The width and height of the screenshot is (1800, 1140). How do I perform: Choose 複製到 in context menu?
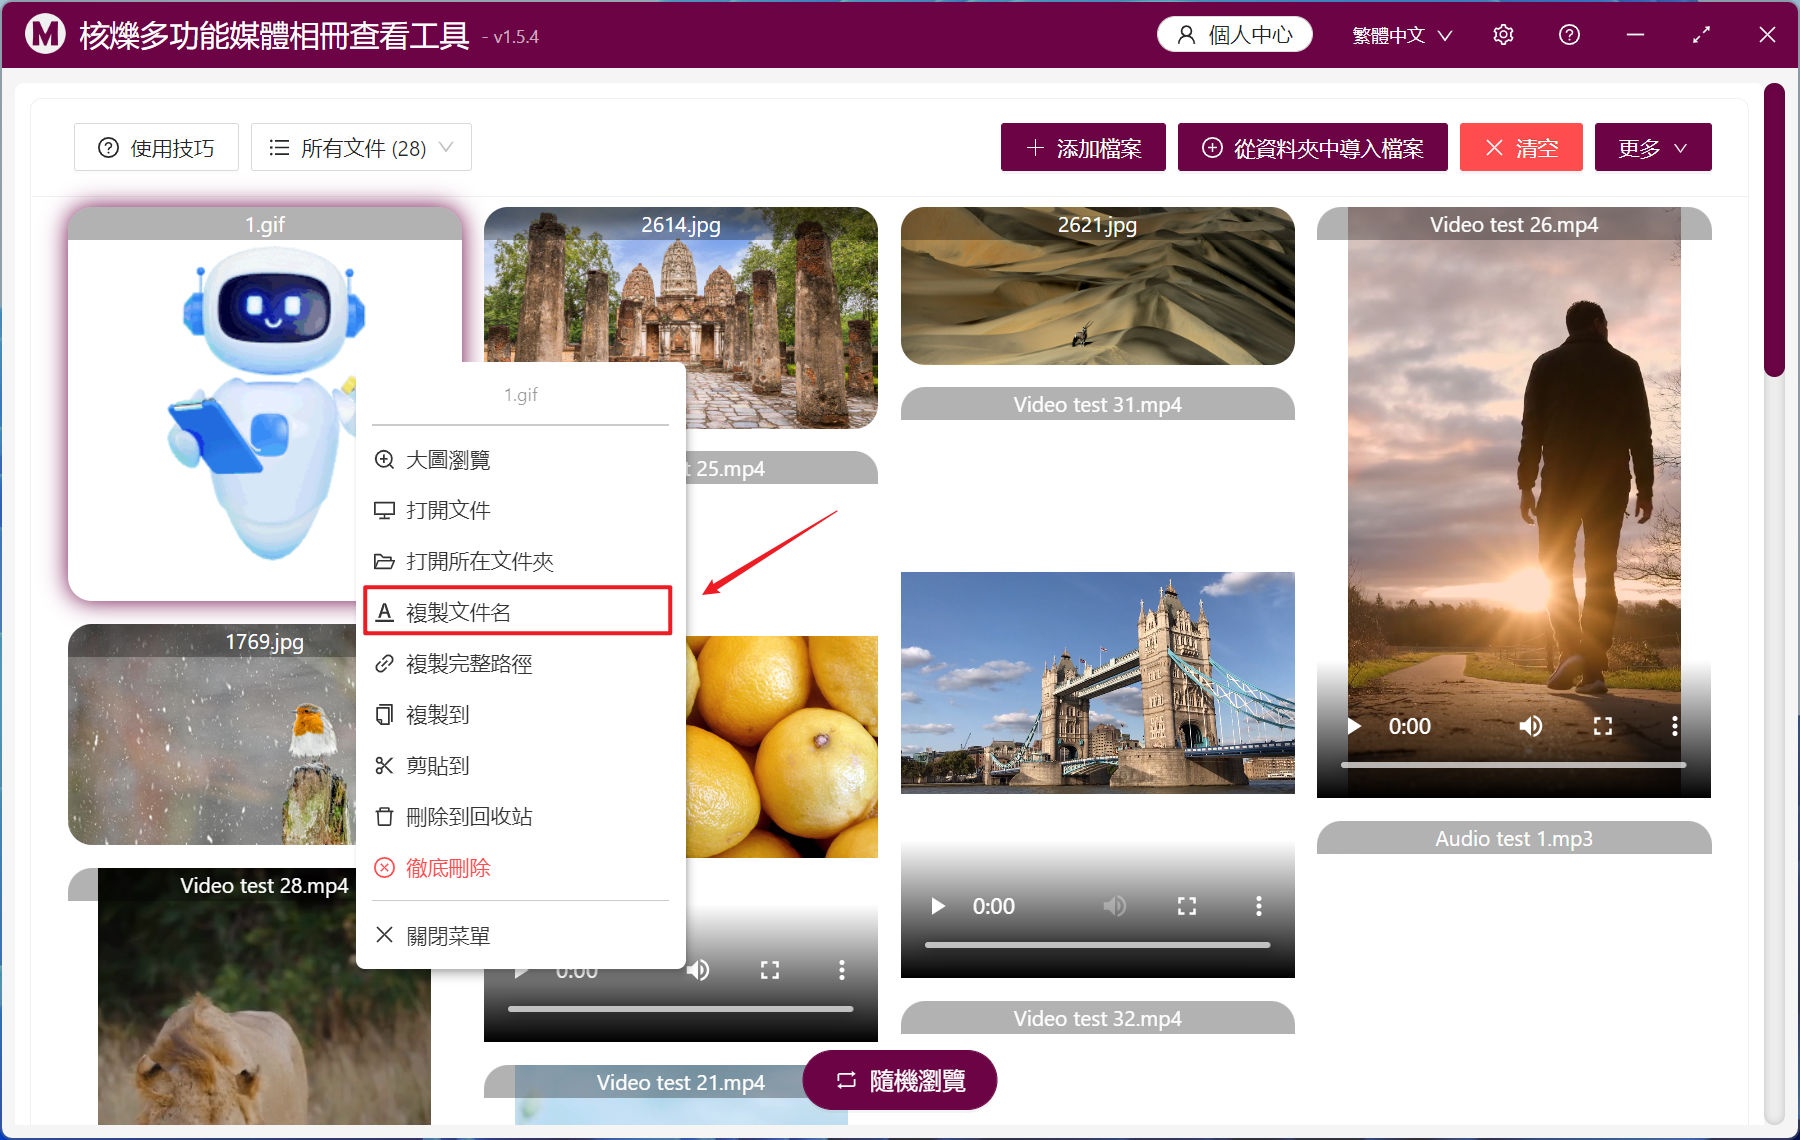pos(520,714)
